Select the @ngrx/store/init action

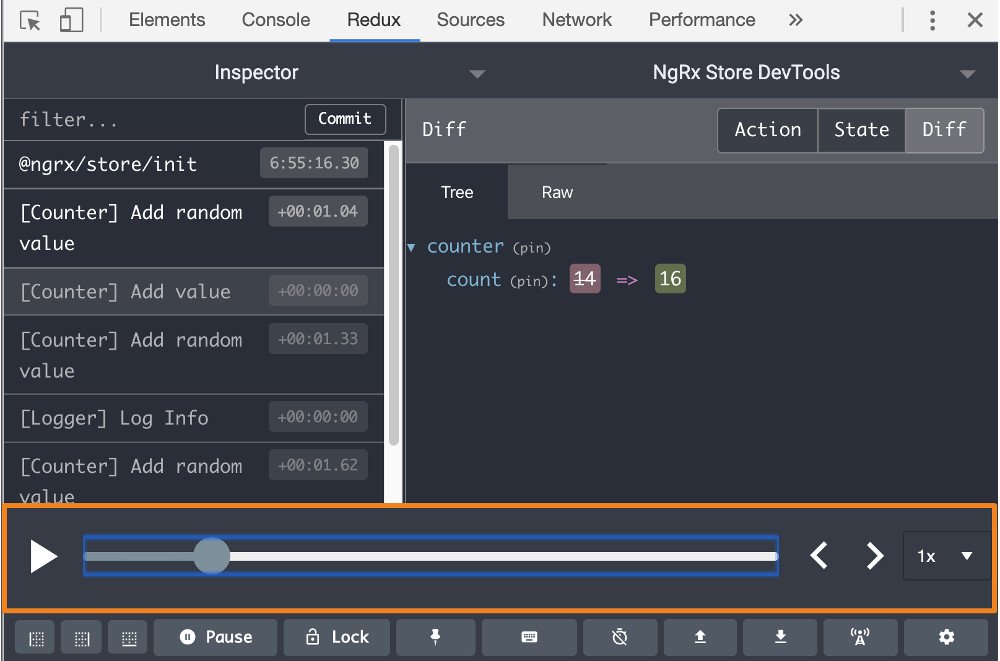point(194,164)
